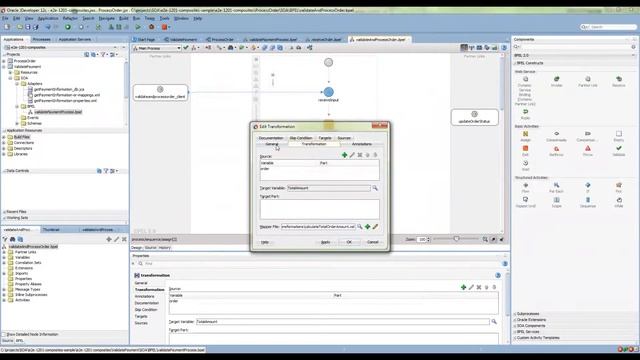Click Apply in Edit Transformation dialog

pos(325,242)
